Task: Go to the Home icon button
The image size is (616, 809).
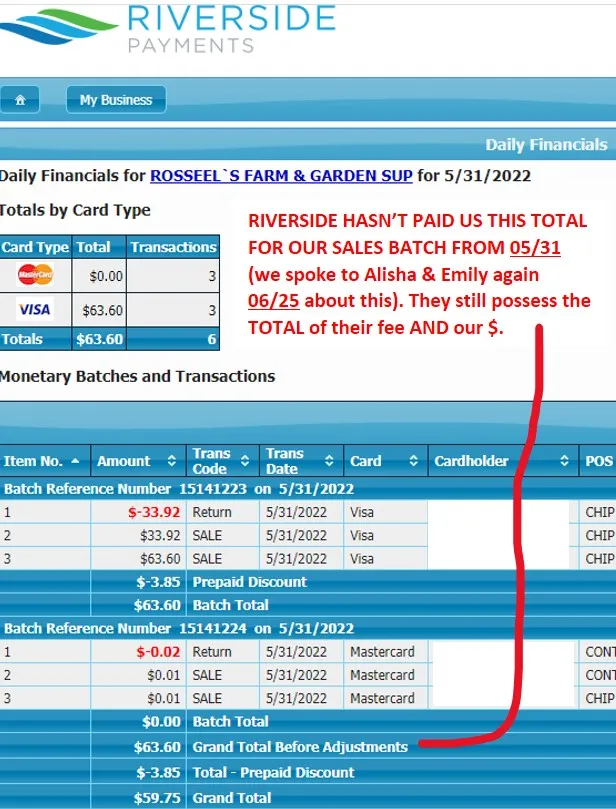Action: 20,100
